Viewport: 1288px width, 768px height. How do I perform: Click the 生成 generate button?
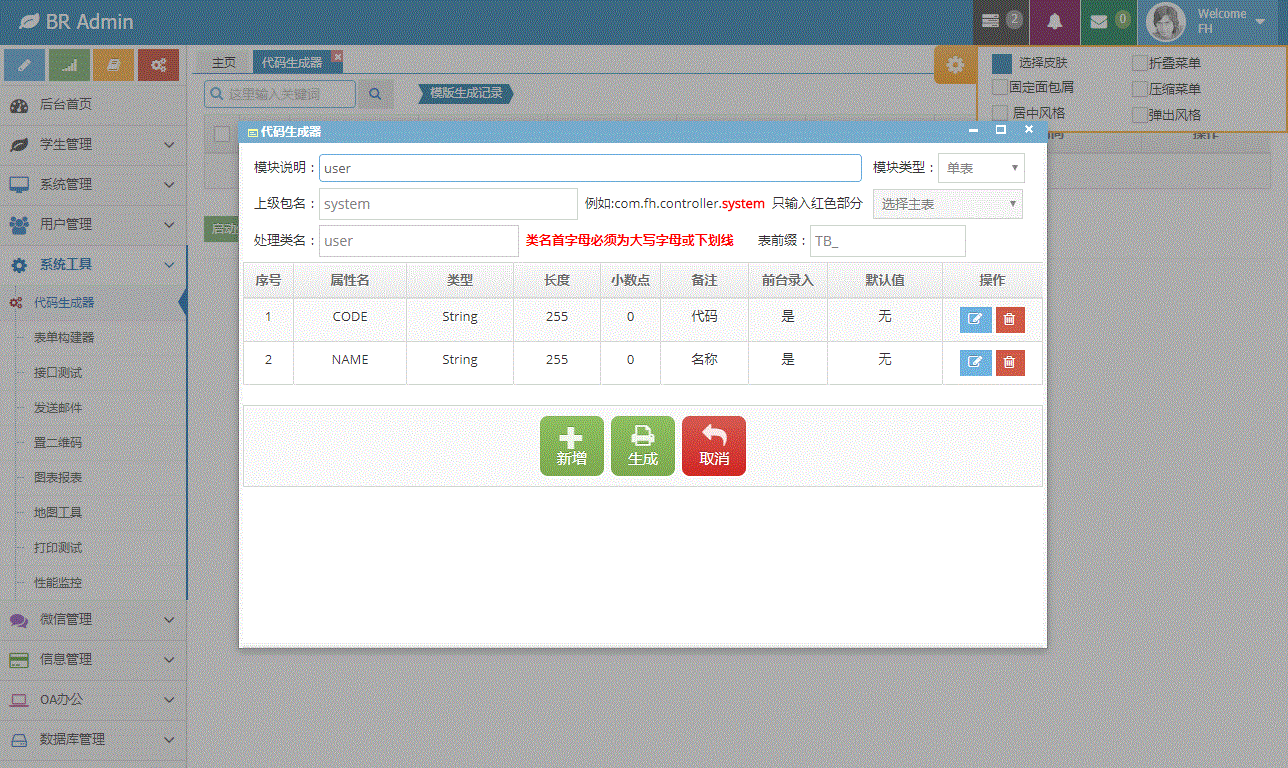[x=643, y=446]
